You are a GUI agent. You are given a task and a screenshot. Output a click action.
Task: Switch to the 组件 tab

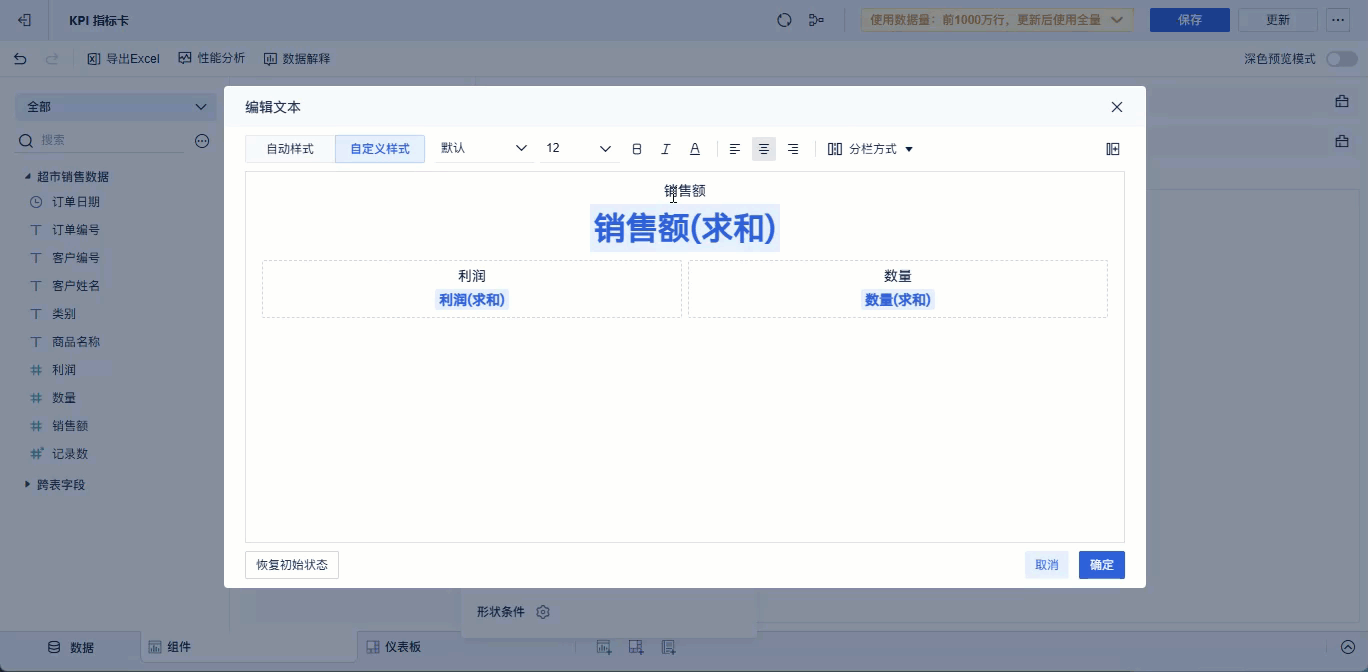[170, 646]
